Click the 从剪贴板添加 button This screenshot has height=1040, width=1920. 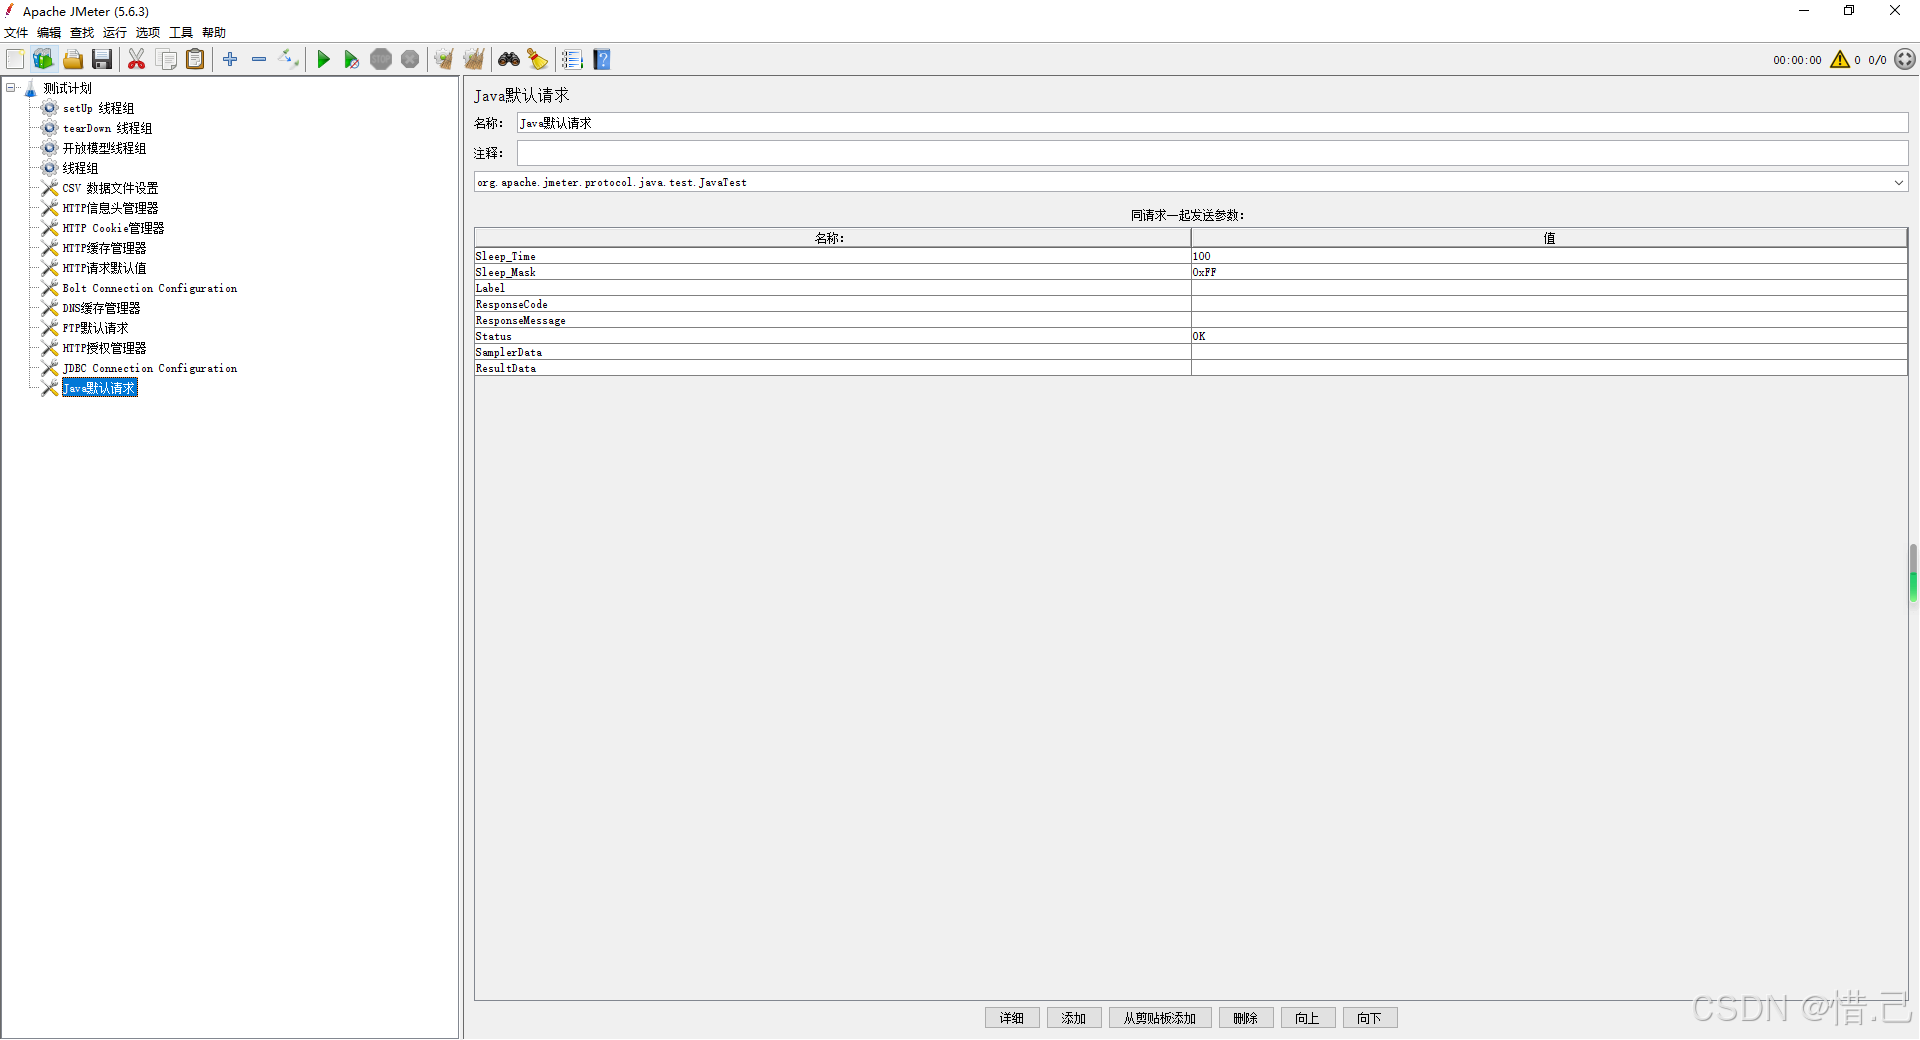point(1160,1018)
